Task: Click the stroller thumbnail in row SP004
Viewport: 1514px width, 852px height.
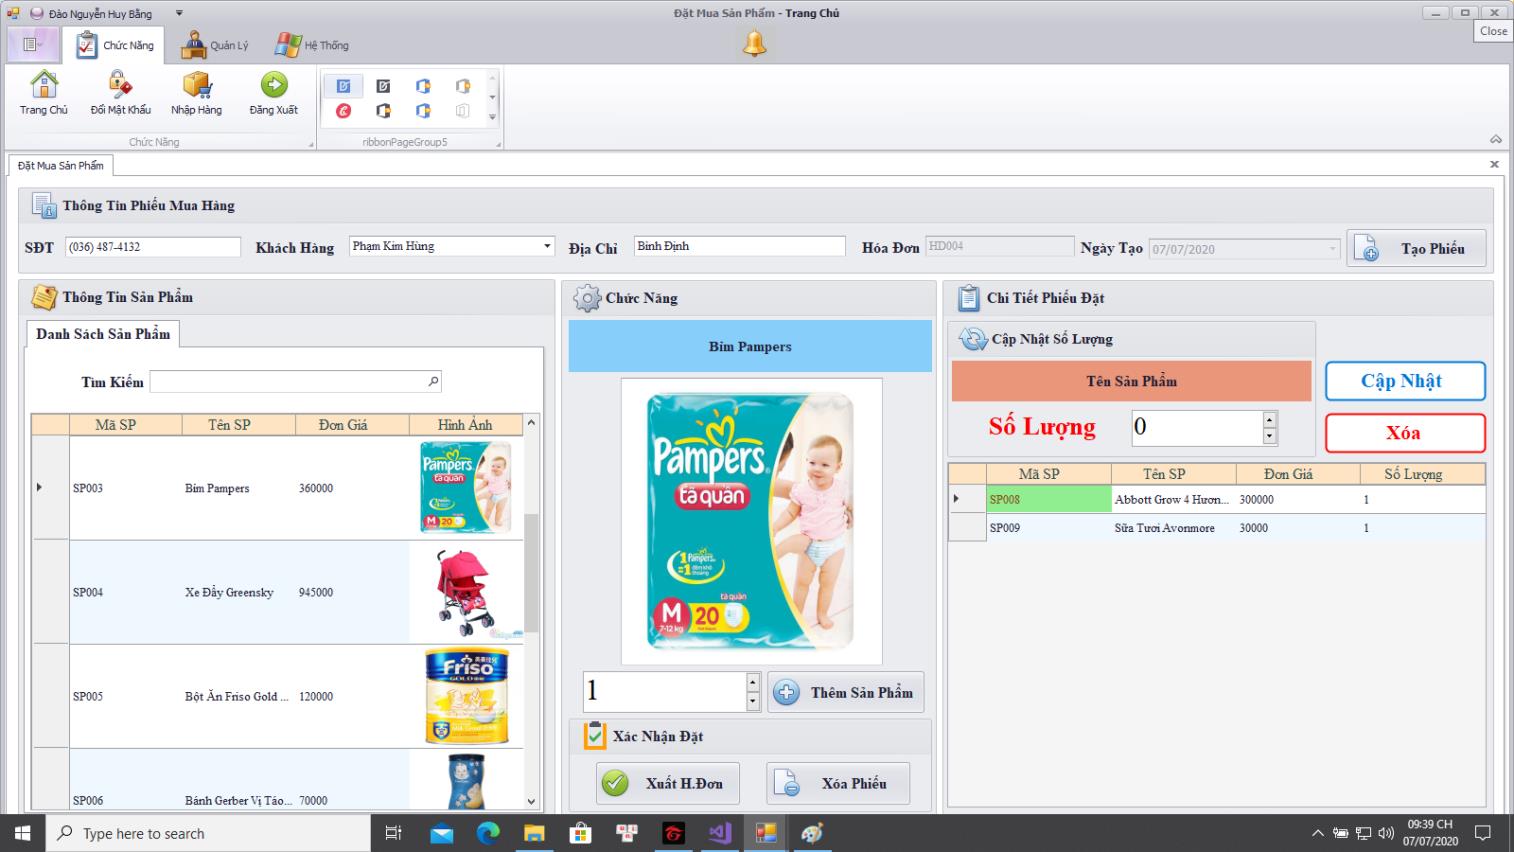Action: click(465, 592)
